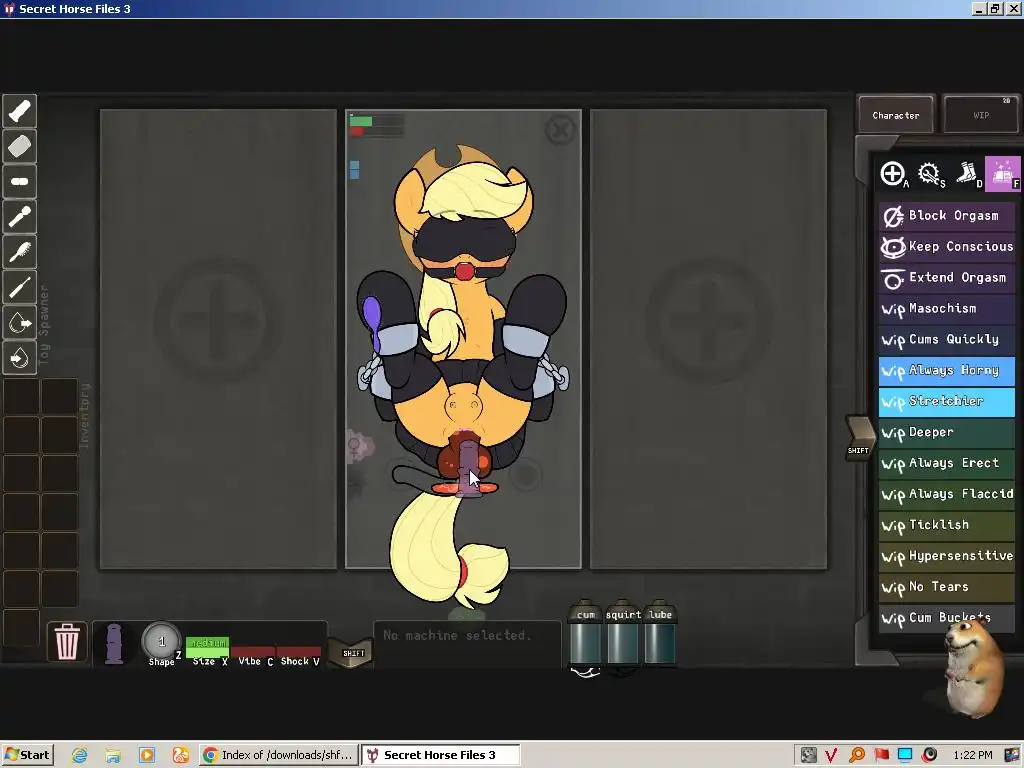Toggle the Keep Conscious option
The height and width of the screenshot is (768, 1024).
pyautogui.click(x=946, y=247)
